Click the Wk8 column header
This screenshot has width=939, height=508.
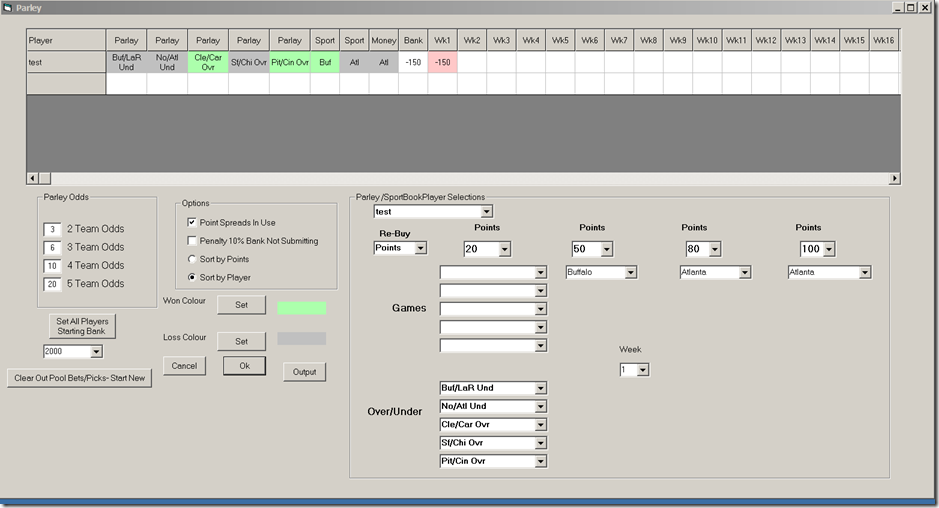coord(649,40)
